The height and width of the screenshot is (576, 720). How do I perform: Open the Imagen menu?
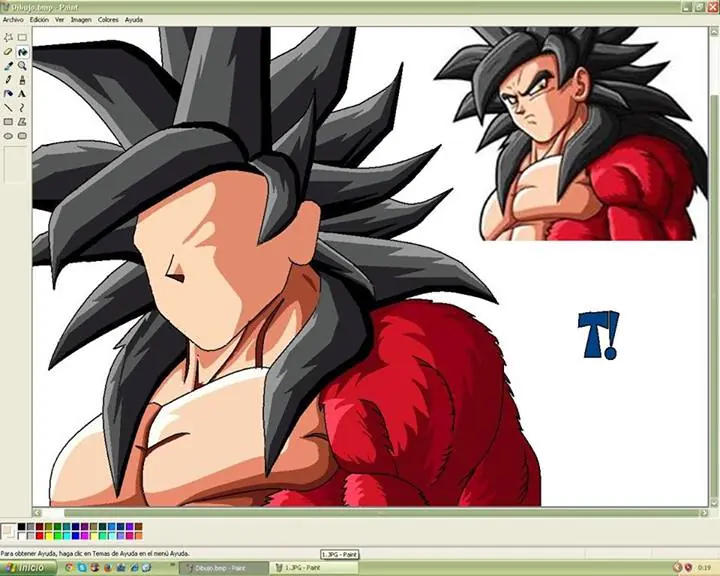[x=81, y=20]
